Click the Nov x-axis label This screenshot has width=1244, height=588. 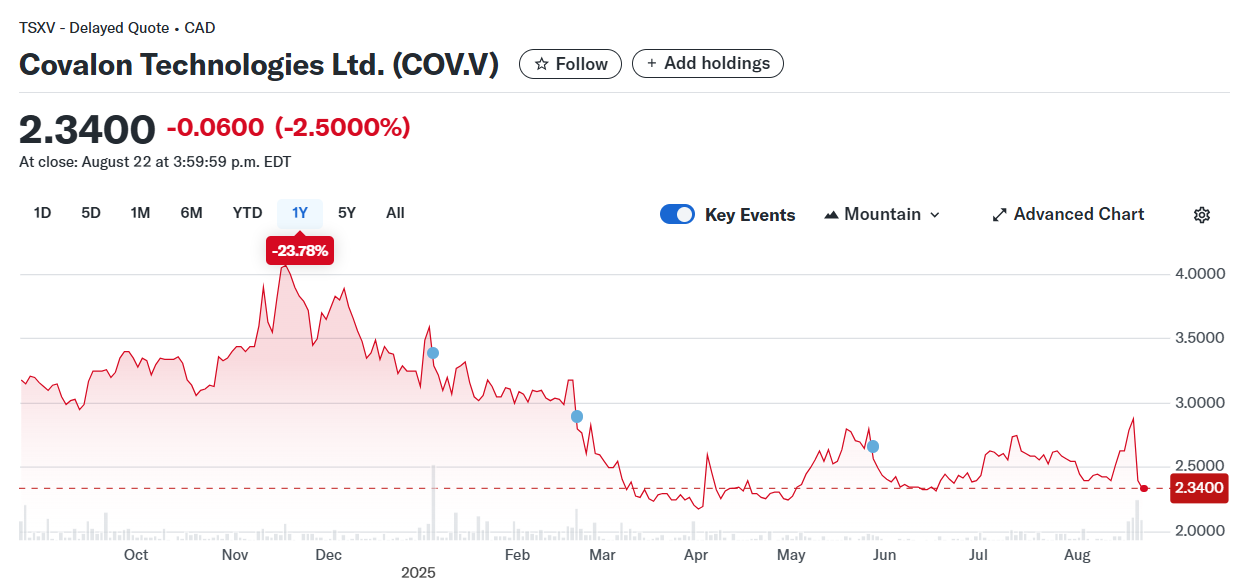(235, 555)
